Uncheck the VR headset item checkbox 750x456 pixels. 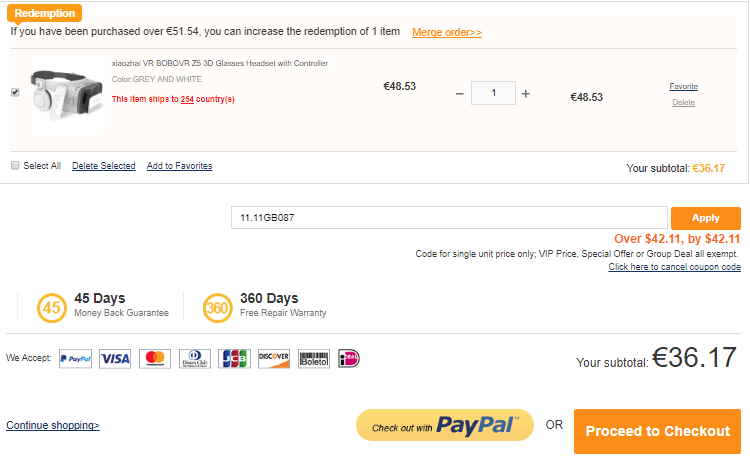15,92
